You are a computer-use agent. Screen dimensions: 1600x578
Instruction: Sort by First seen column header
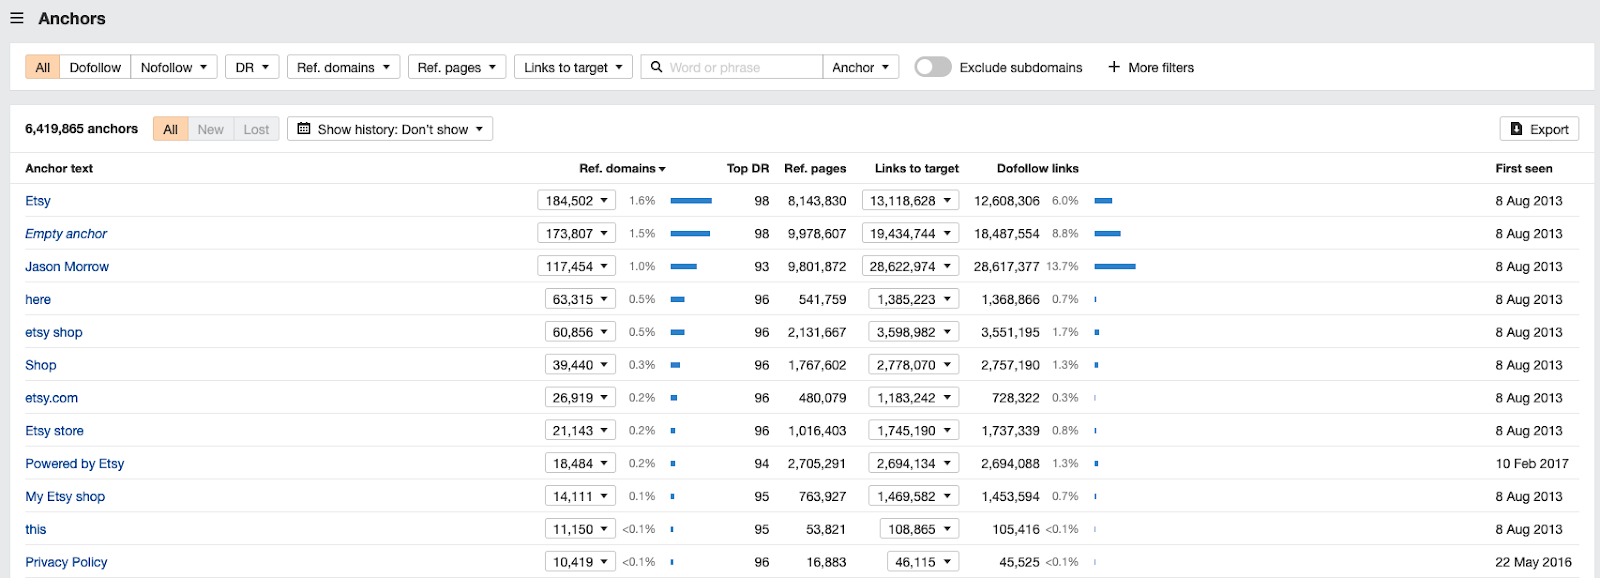point(1524,168)
